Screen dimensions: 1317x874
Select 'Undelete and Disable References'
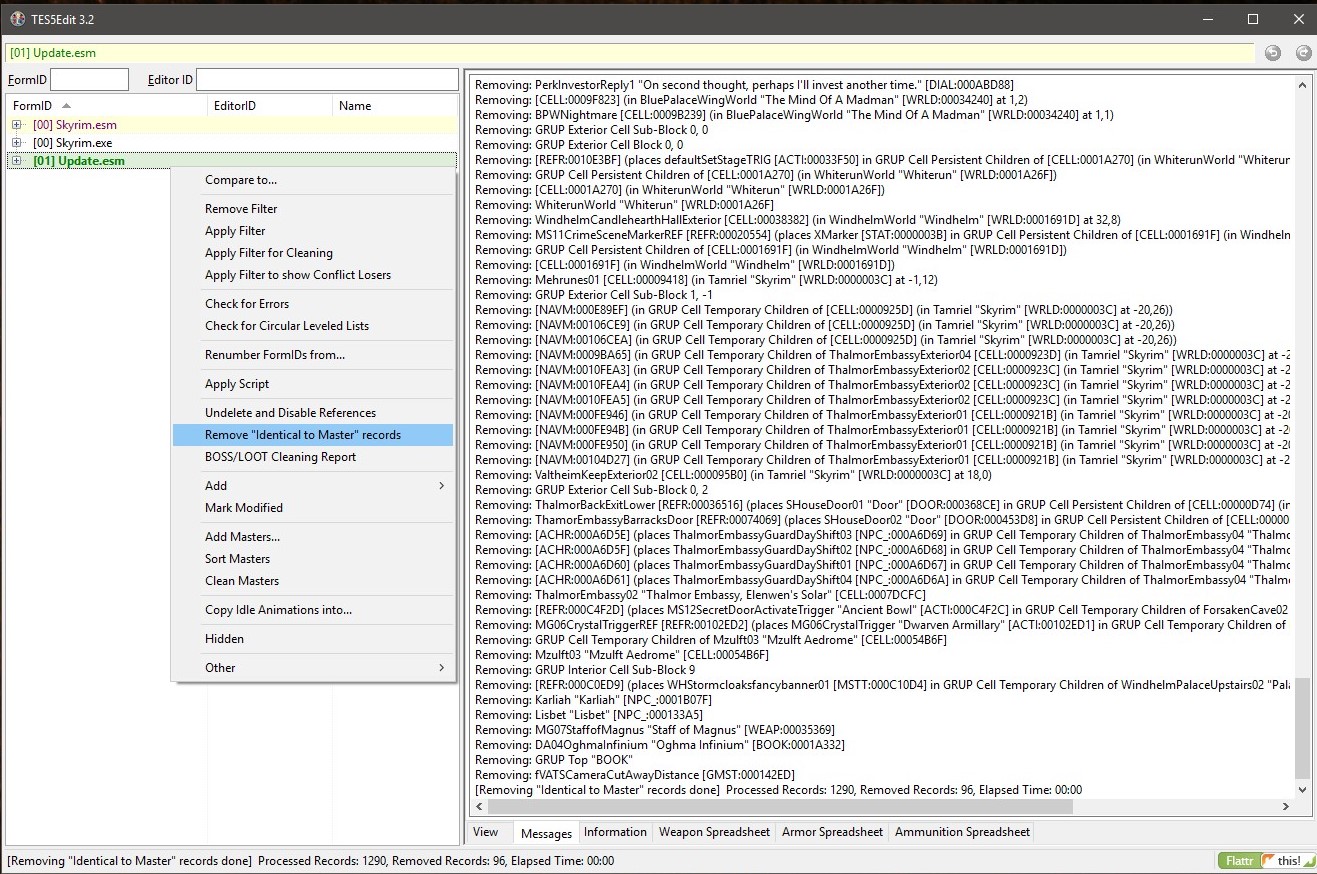pyautogui.click(x=313, y=413)
